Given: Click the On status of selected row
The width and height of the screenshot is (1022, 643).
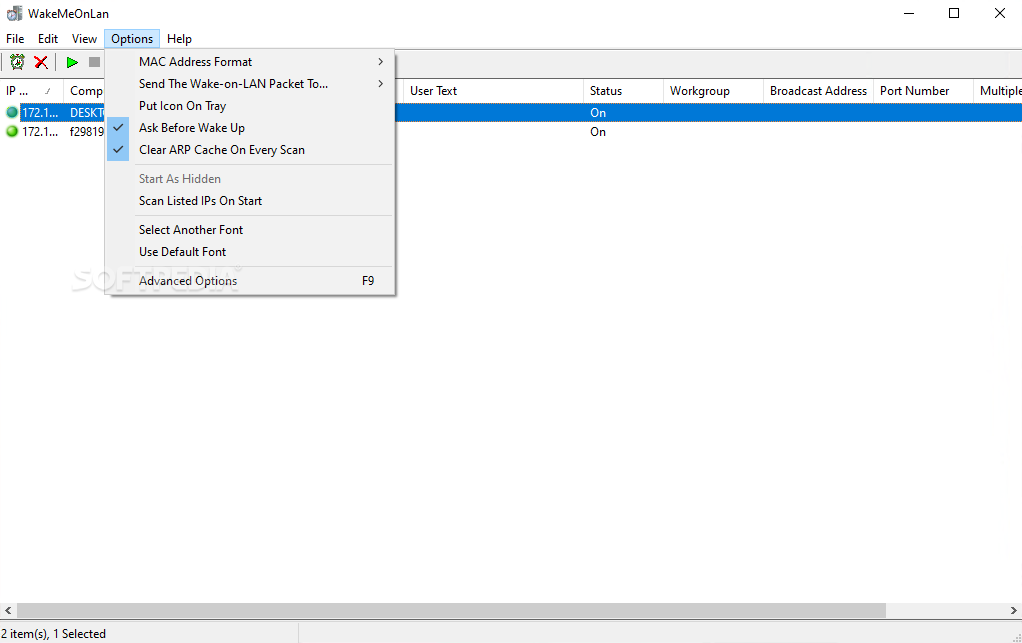Looking at the screenshot, I should [598, 113].
